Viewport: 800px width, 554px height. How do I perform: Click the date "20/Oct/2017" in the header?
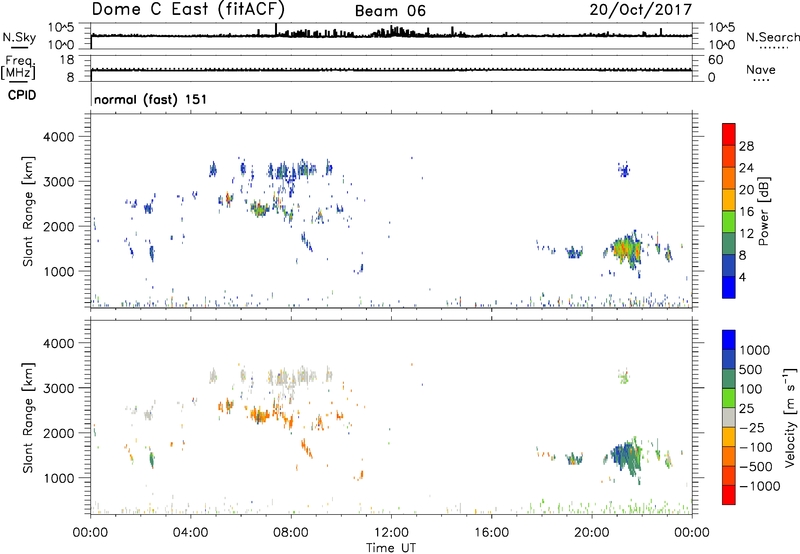tap(641, 10)
